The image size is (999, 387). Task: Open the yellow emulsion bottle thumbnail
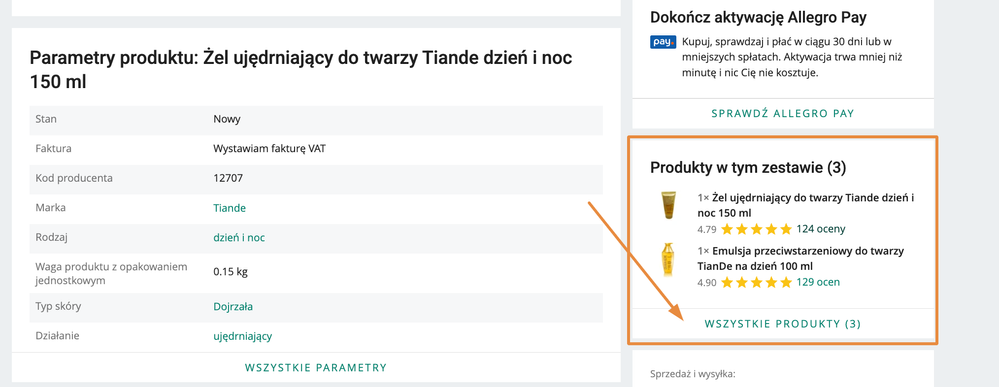[x=668, y=259]
